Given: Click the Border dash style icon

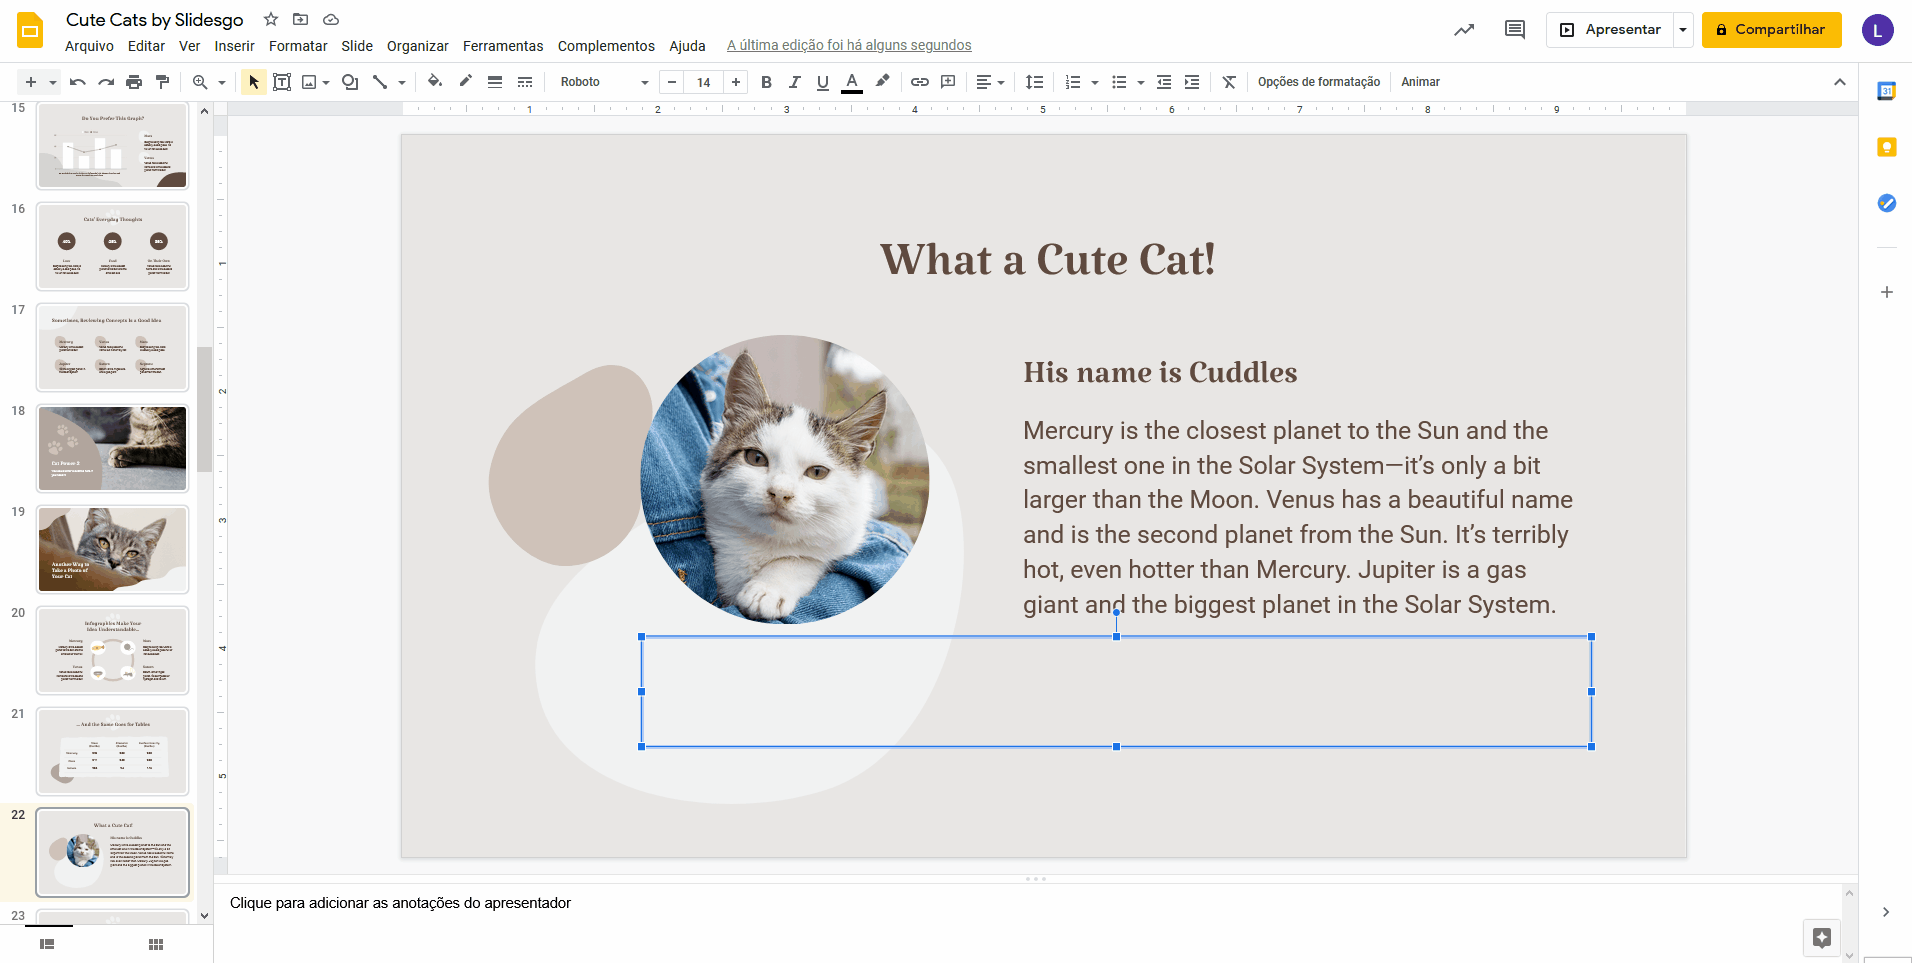Looking at the screenshot, I should (525, 82).
